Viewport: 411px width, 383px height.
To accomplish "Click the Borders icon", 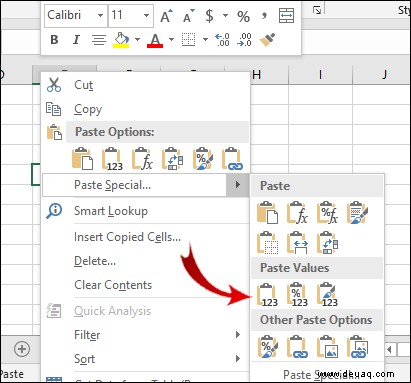I will (x=188, y=40).
